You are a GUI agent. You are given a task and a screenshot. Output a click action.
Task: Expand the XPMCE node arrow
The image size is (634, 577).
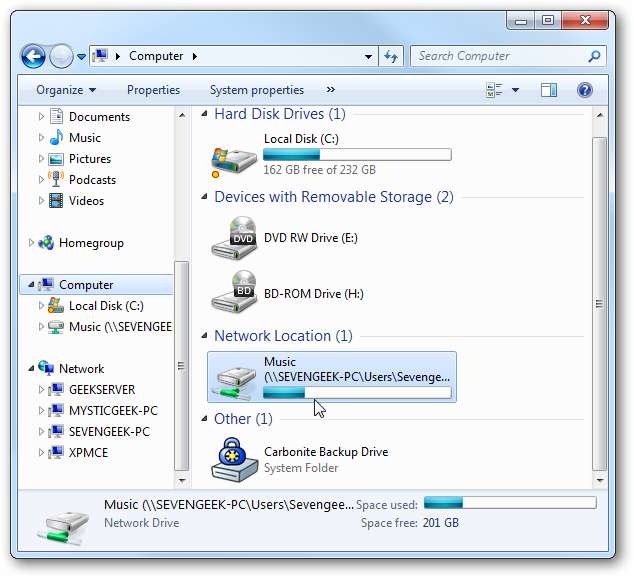point(41,452)
